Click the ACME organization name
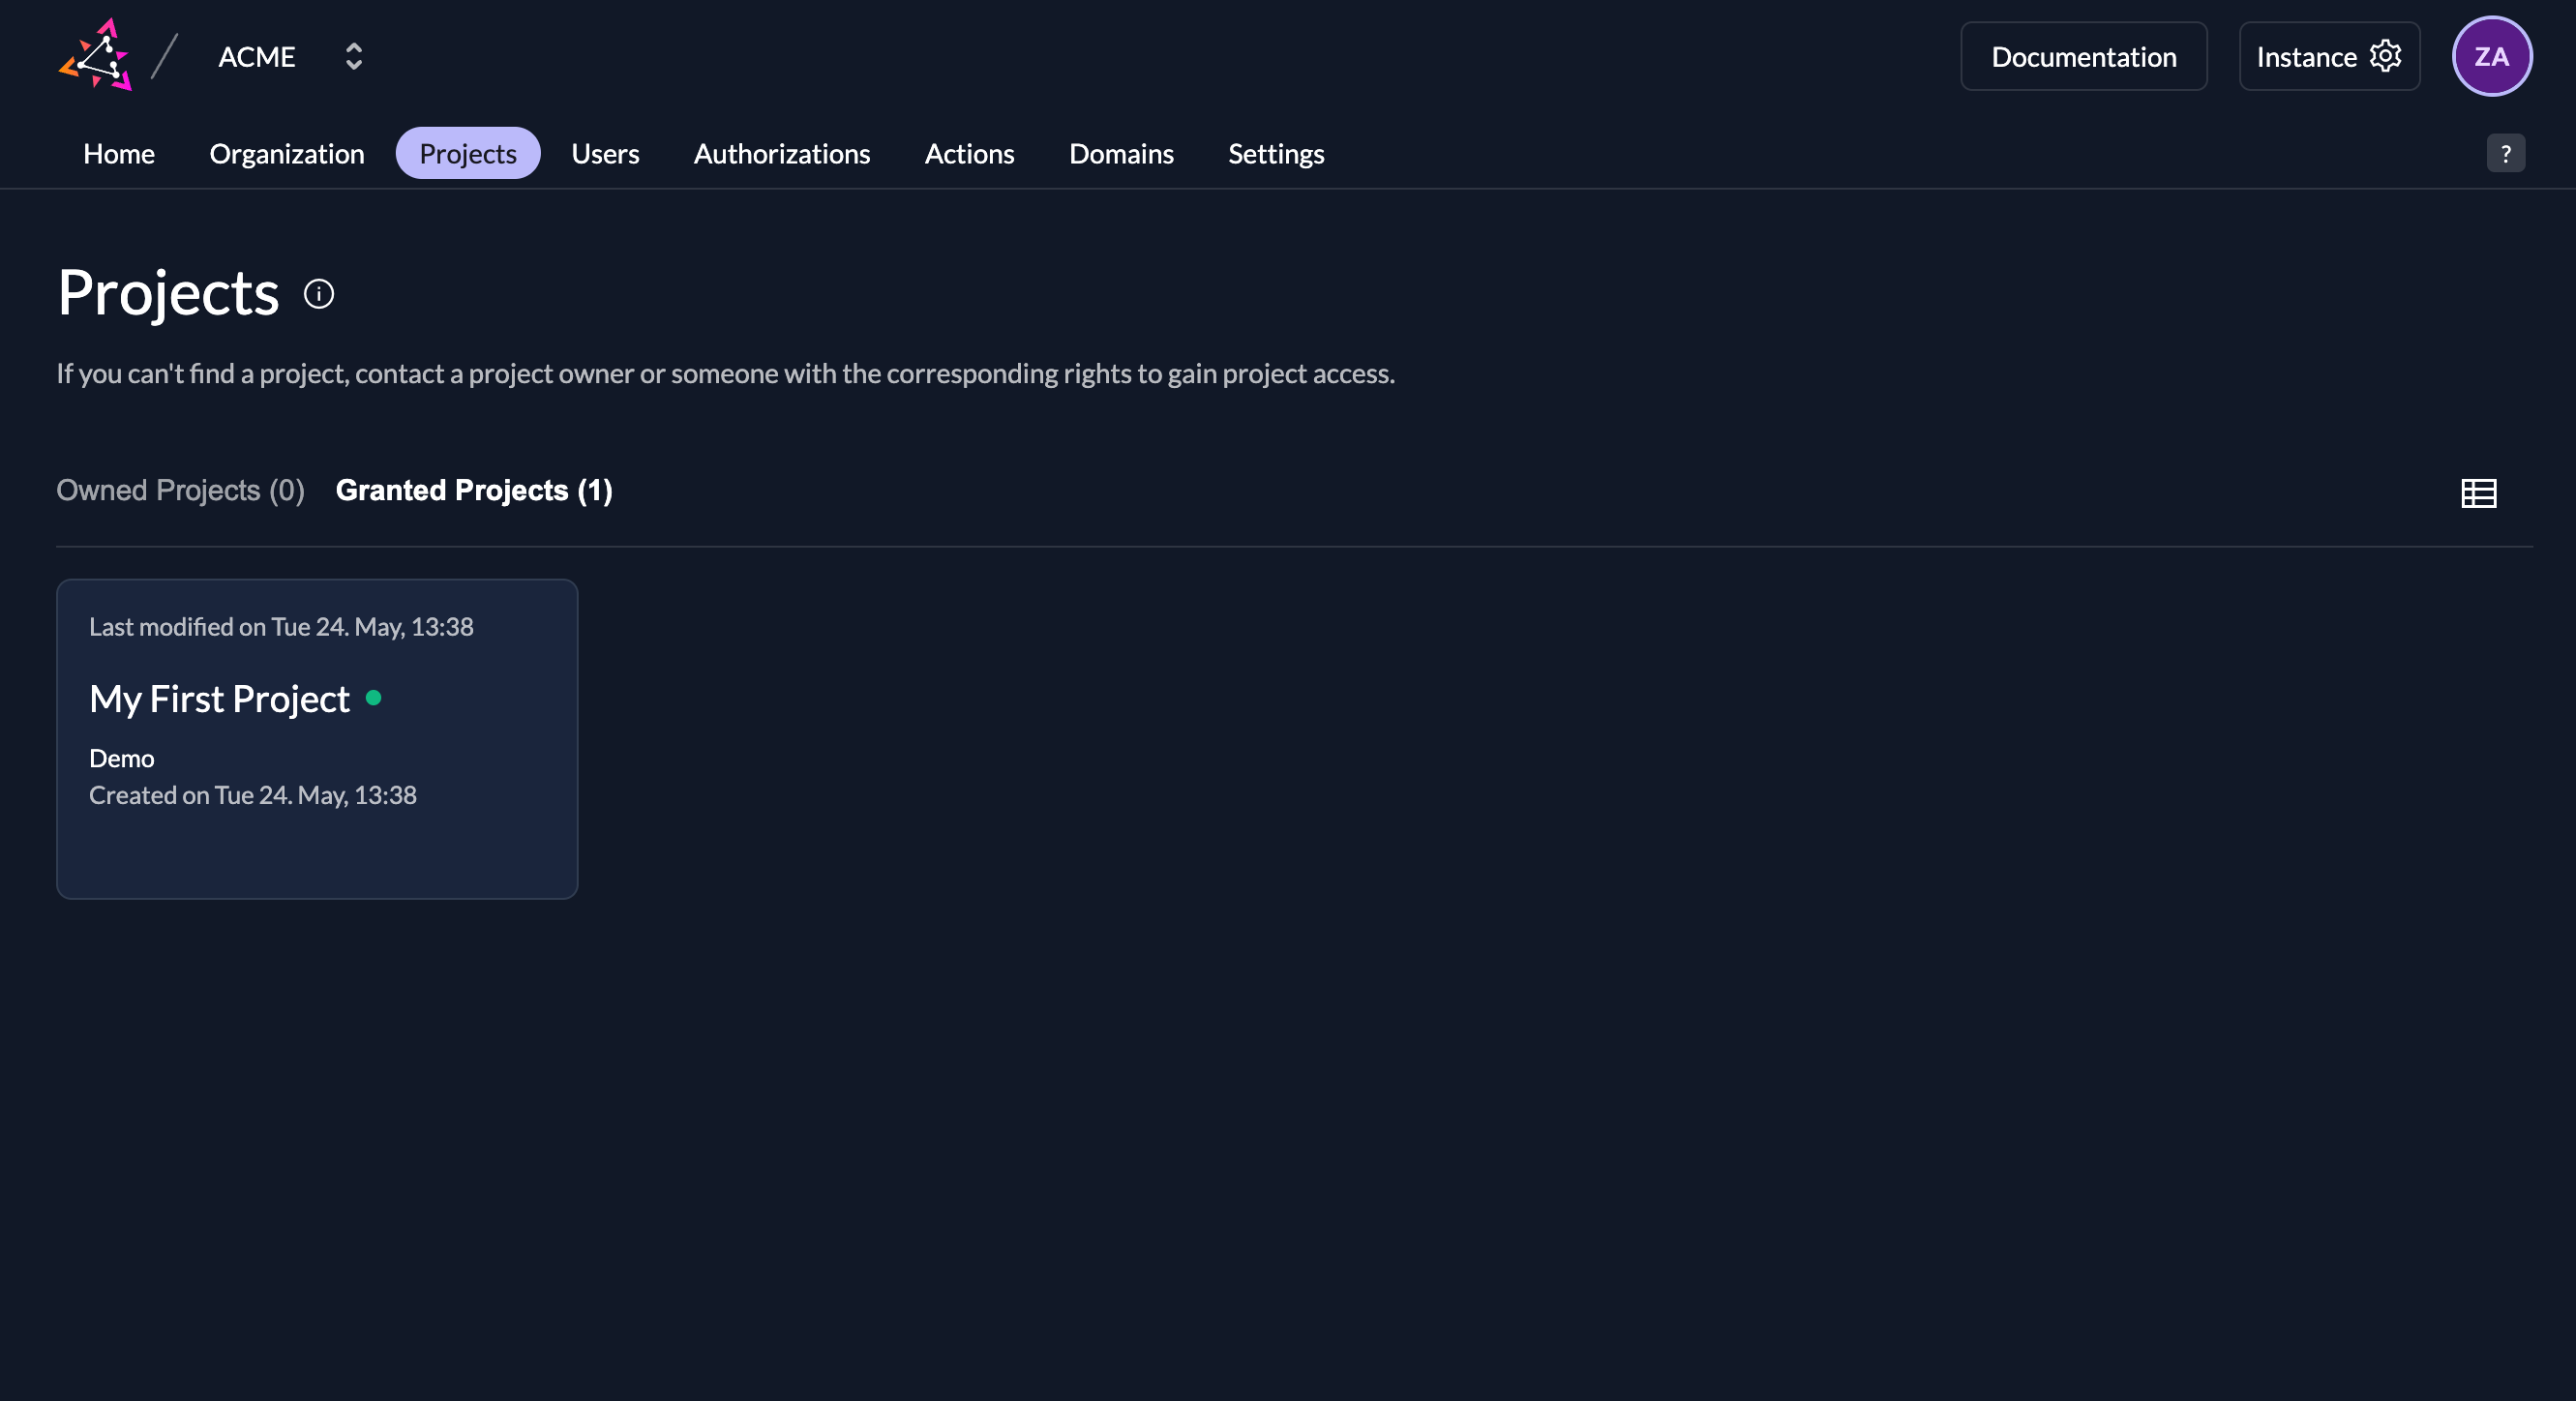 pyautogui.click(x=257, y=57)
